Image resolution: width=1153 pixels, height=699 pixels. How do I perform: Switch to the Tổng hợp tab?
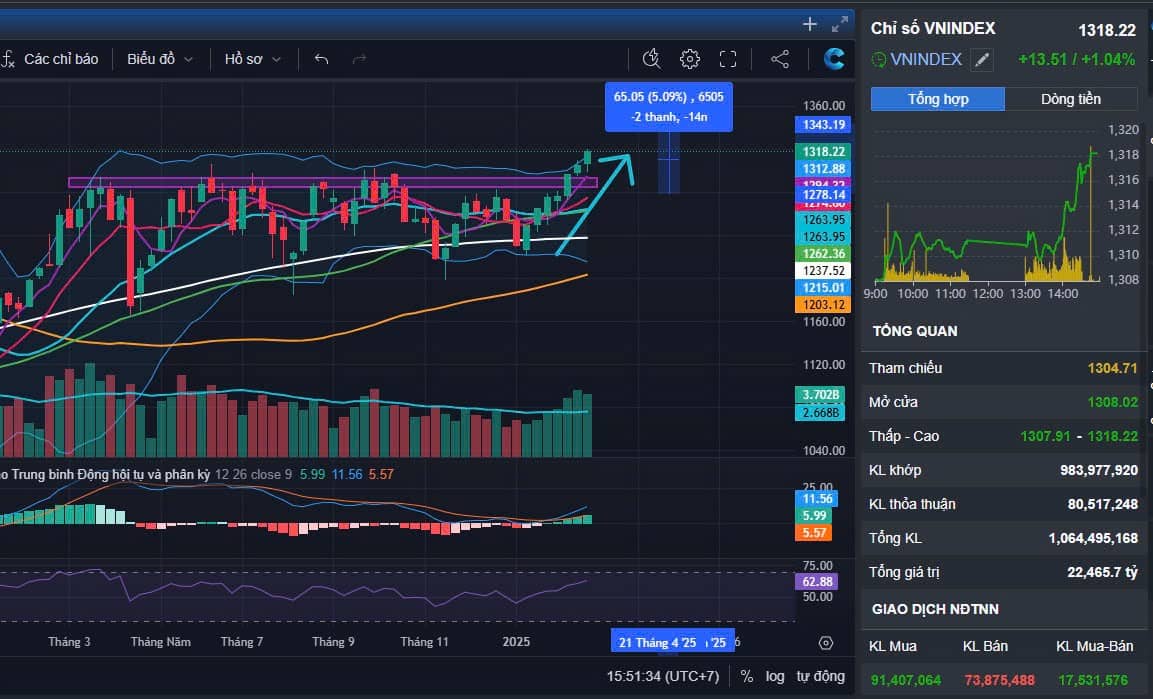point(938,98)
